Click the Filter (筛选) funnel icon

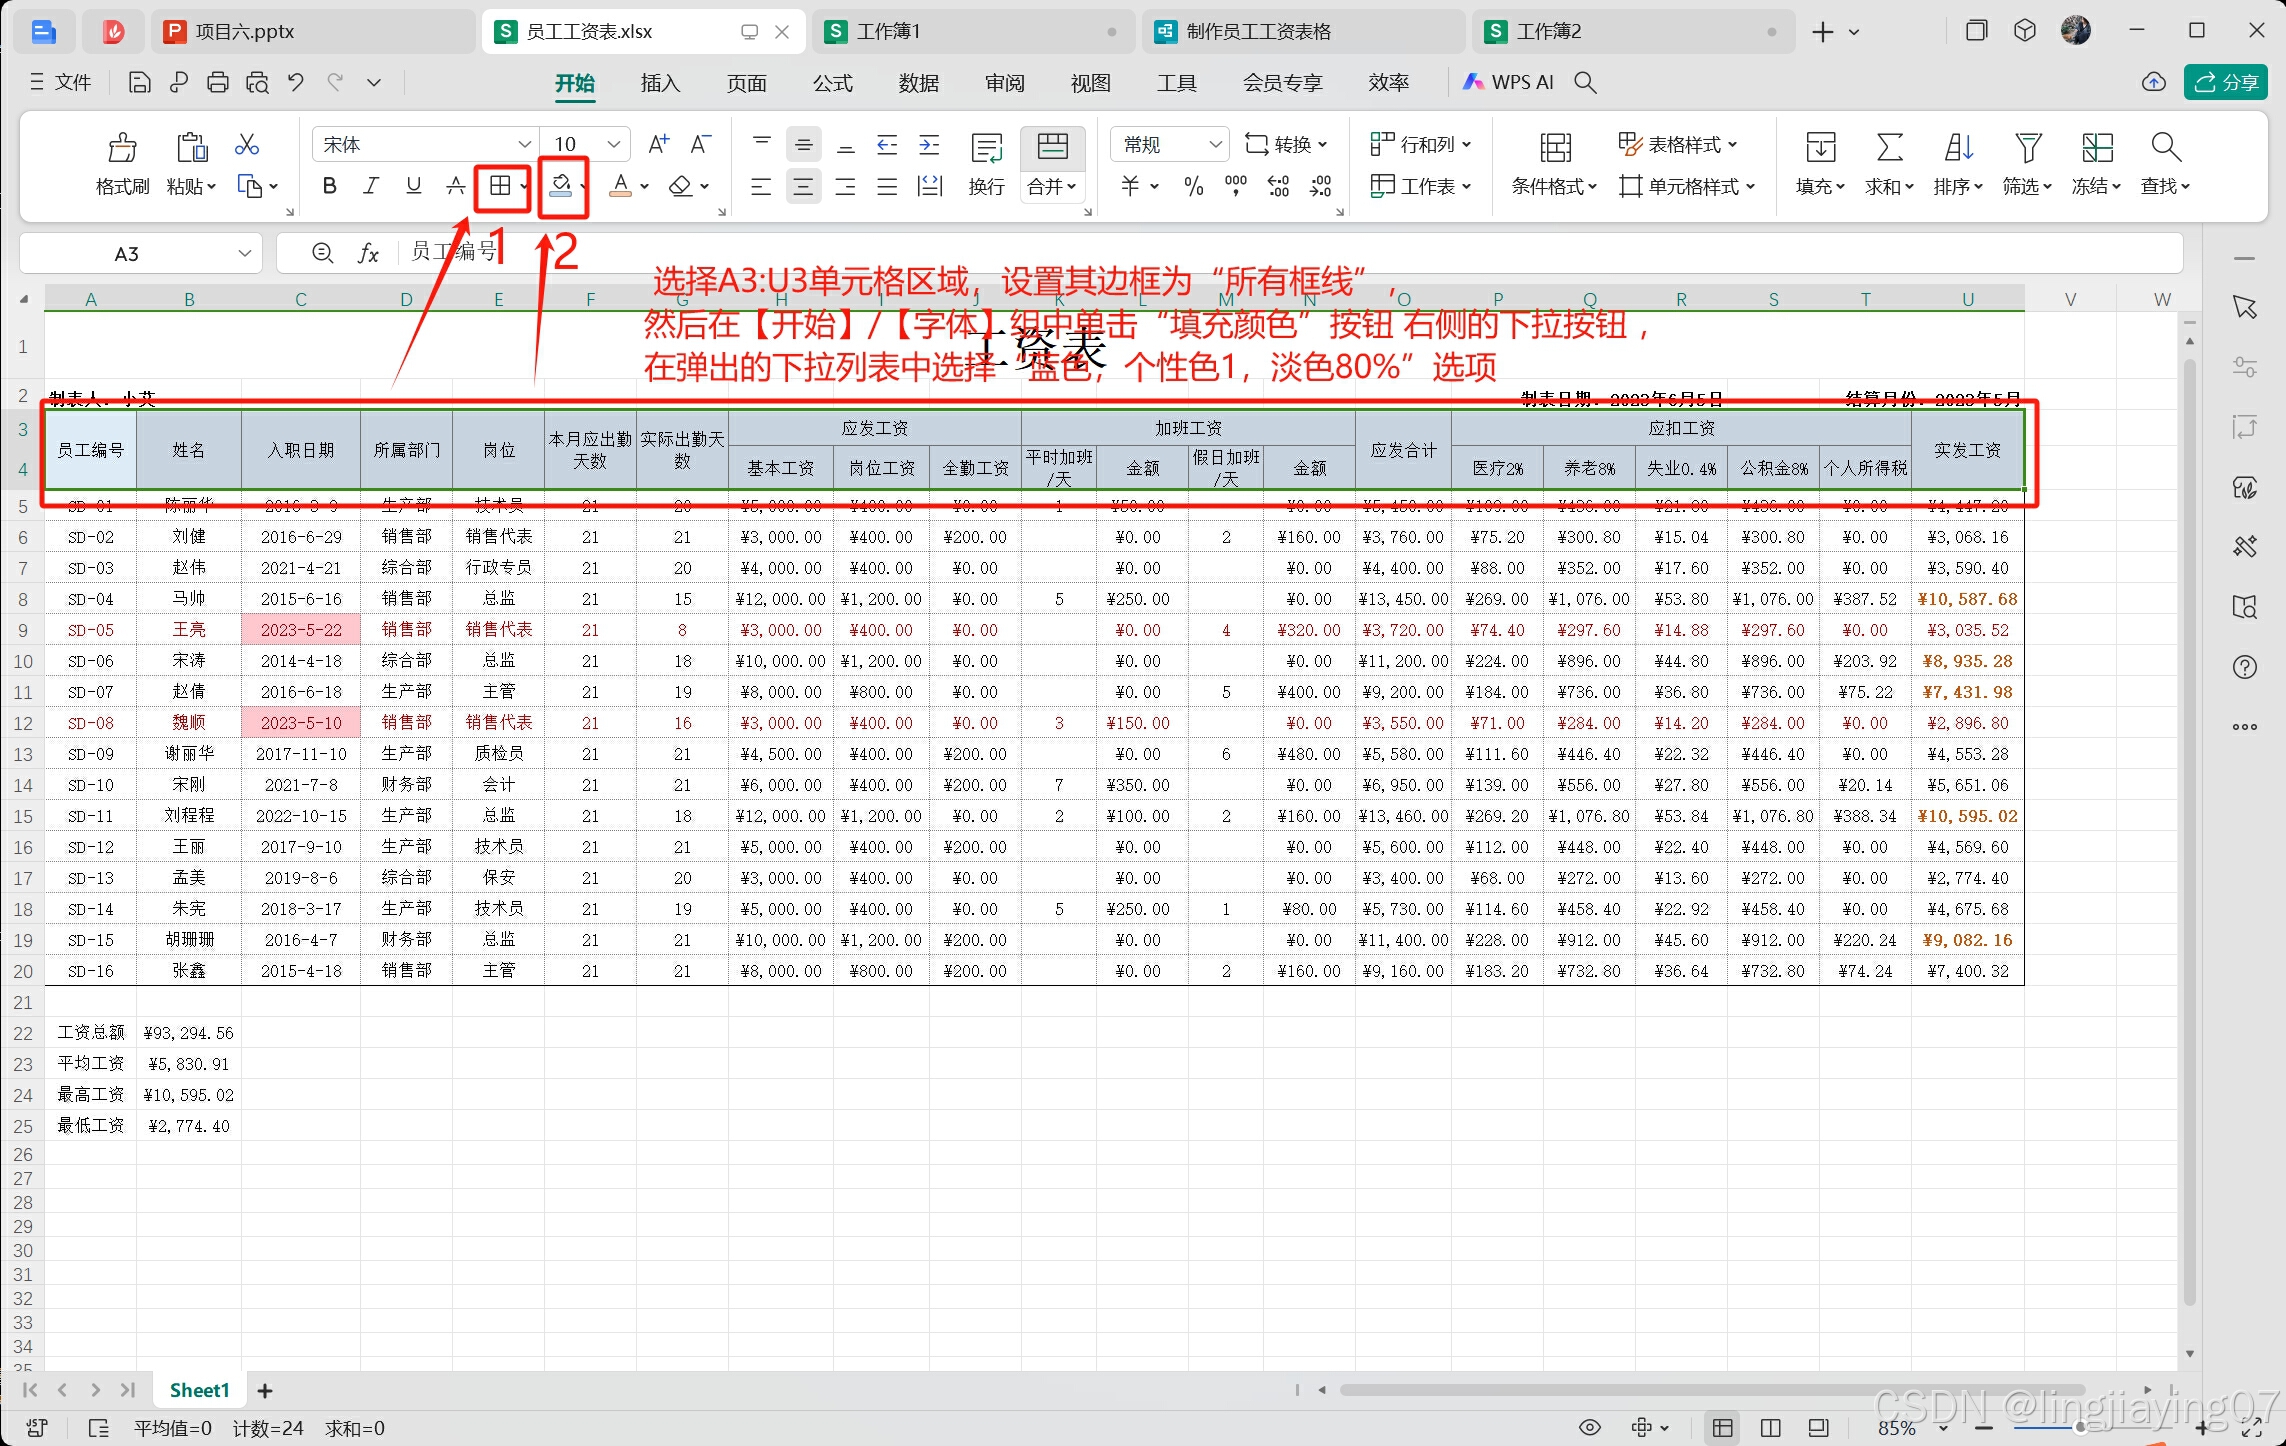click(x=2027, y=149)
